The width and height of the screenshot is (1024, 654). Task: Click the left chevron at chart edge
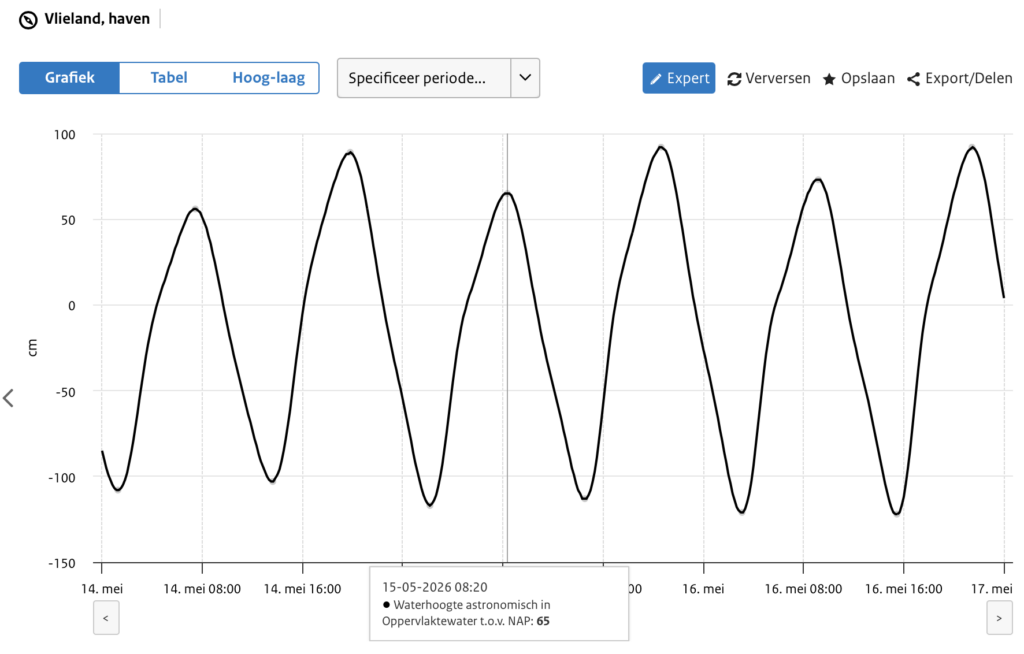pyautogui.click(x=9, y=398)
